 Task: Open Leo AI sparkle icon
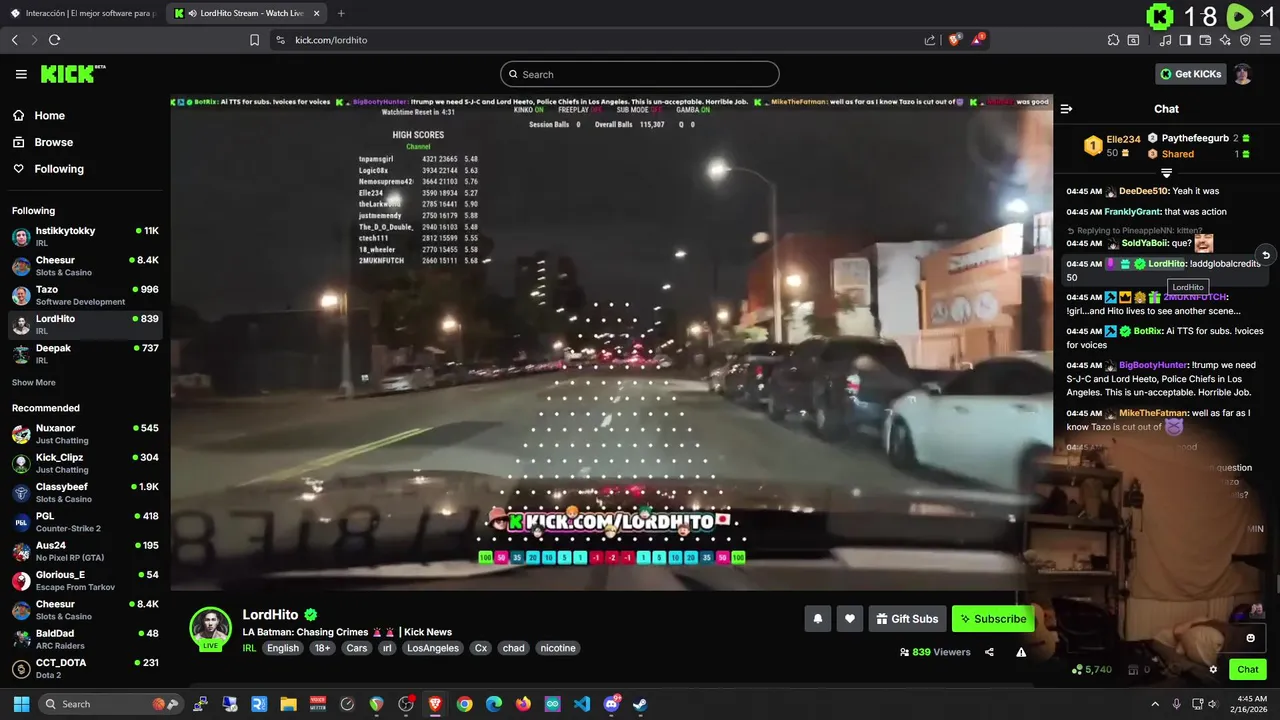click(x=1225, y=40)
